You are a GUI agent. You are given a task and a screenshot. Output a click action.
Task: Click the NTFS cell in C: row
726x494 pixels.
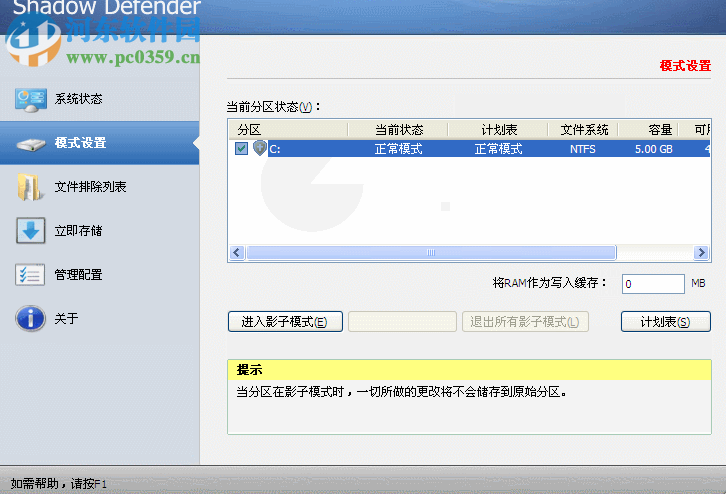point(582,149)
